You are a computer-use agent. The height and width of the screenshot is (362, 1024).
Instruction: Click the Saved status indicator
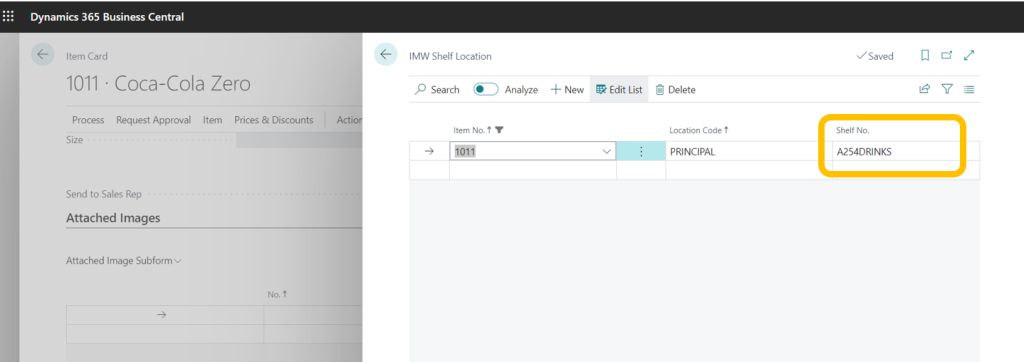(x=874, y=56)
